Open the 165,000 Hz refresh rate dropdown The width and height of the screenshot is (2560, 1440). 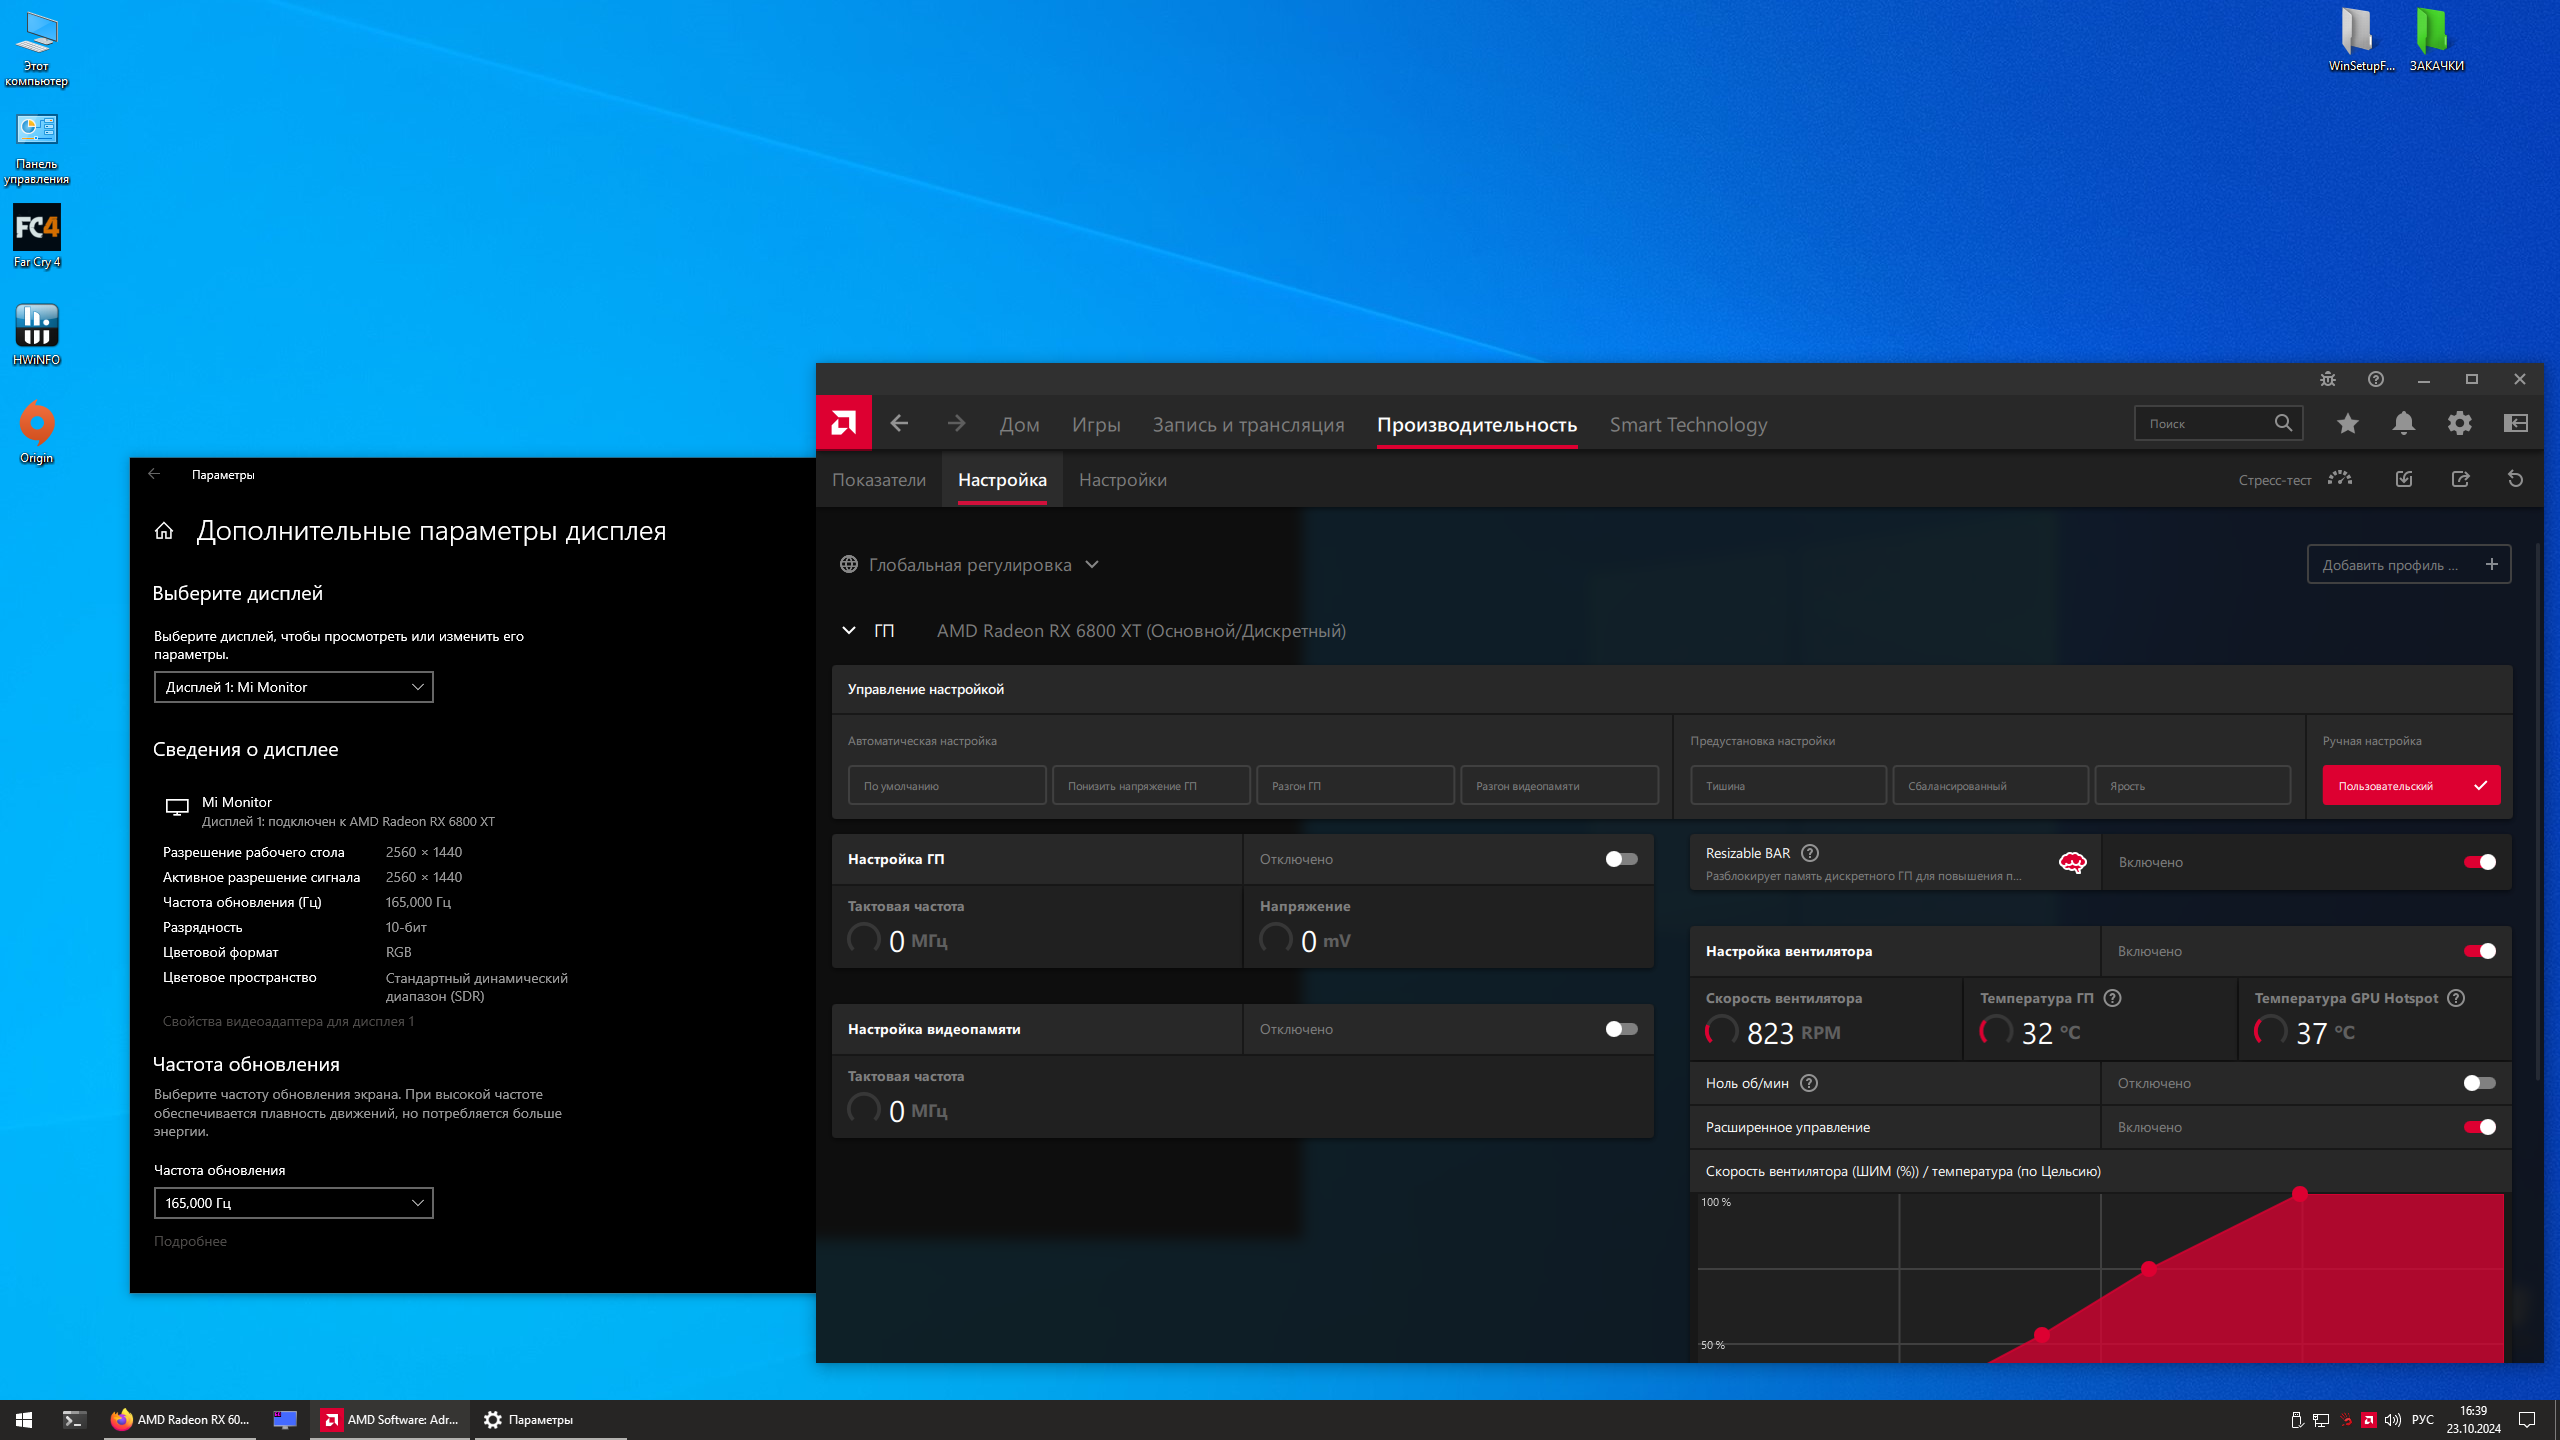[293, 1203]
